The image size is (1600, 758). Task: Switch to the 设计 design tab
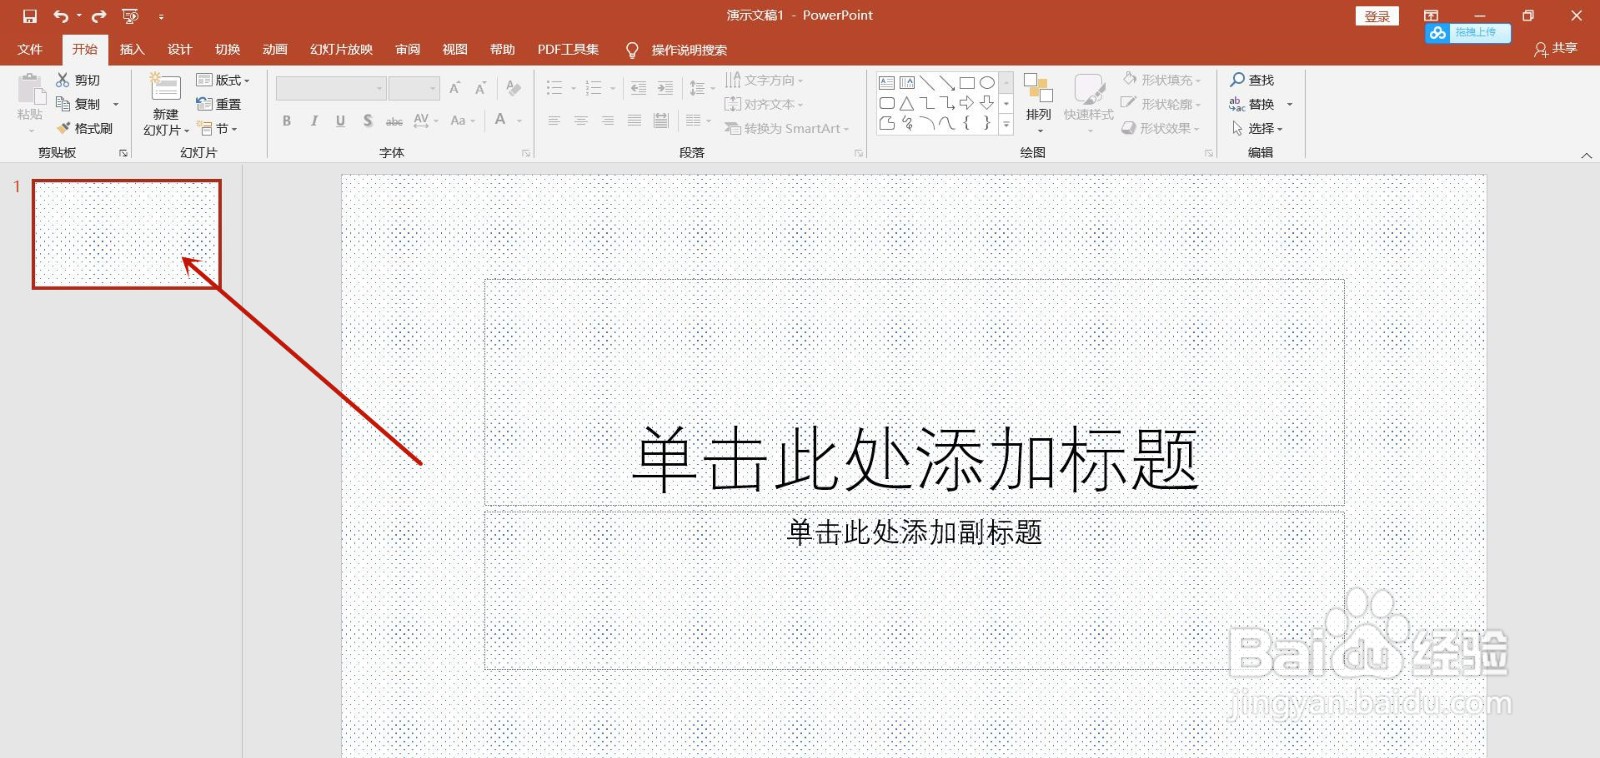click(x=179, y=49)
